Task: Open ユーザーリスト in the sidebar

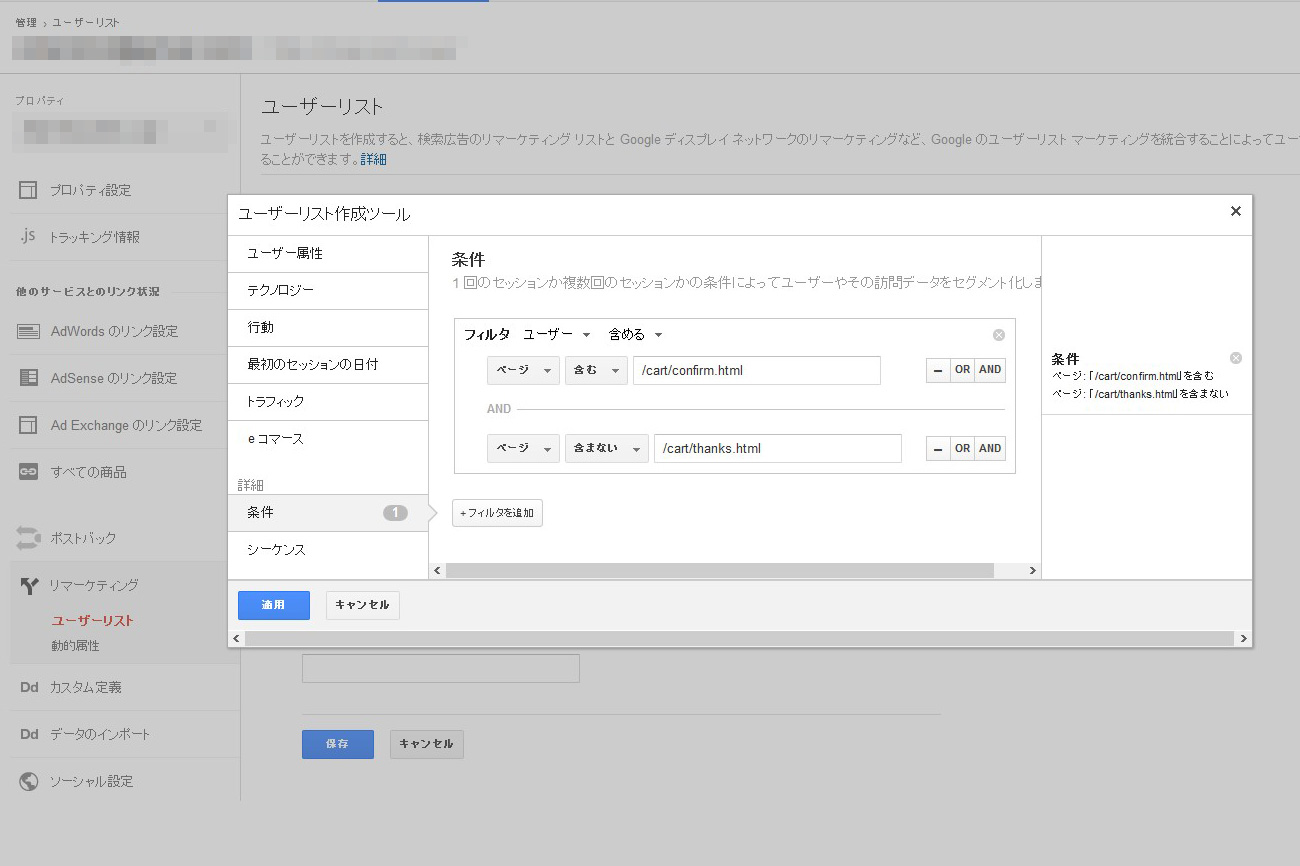Action: tap(92, 621)
